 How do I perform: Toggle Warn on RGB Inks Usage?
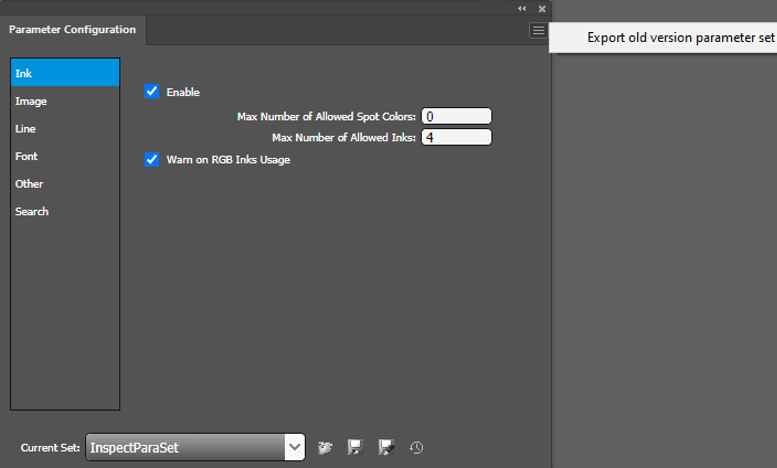pos(153,159)
